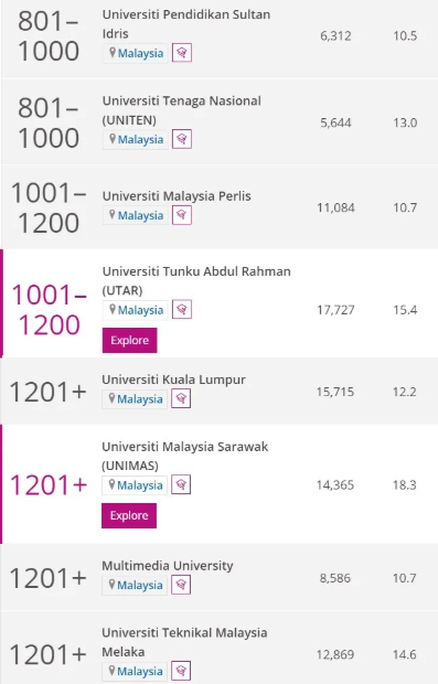Click Malaysia location tag under Universiti Kuala Lumpur
The image size is (438, 684).
pyautogui.click(x=135, y=399)
